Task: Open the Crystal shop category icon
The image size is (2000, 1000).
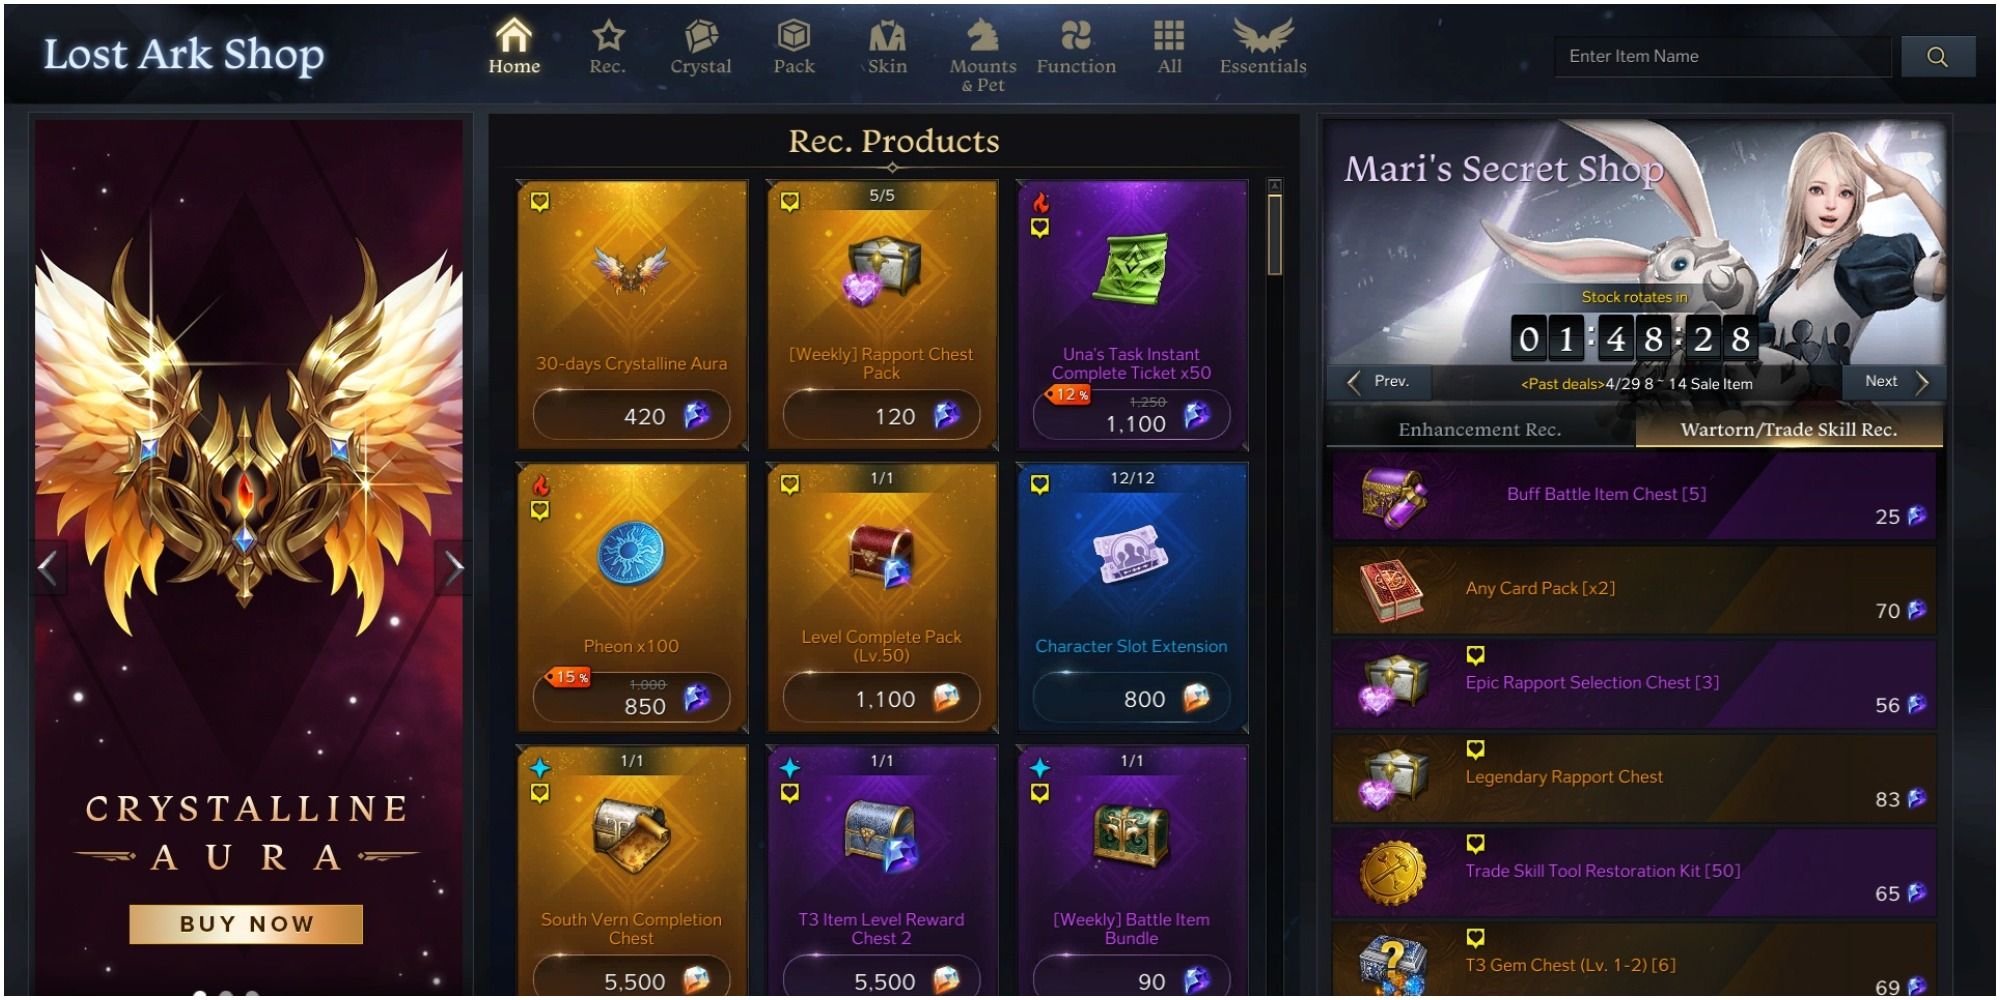Action: [700, 37]
